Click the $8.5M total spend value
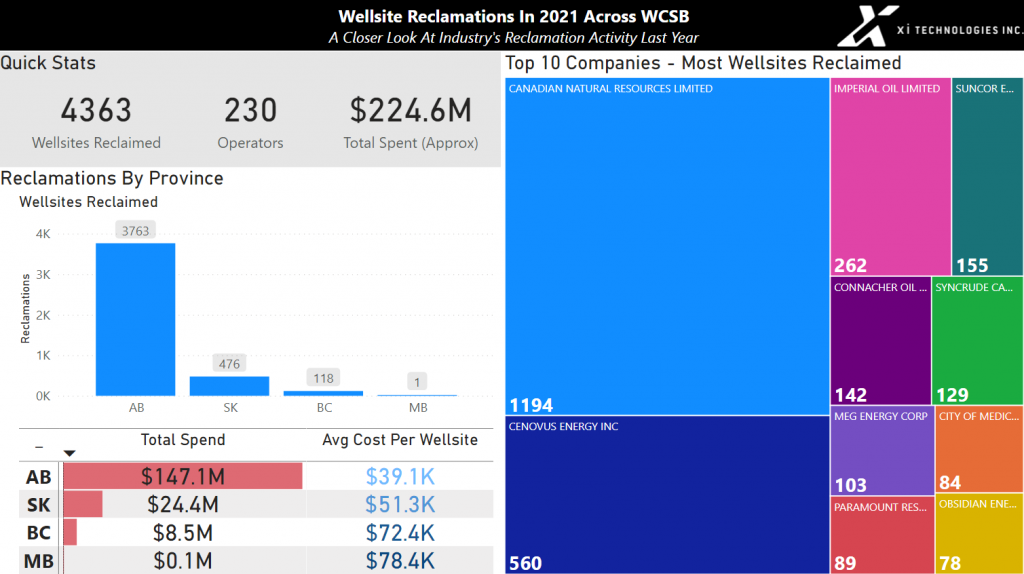The image size is (1024, 574). (183, 533)
